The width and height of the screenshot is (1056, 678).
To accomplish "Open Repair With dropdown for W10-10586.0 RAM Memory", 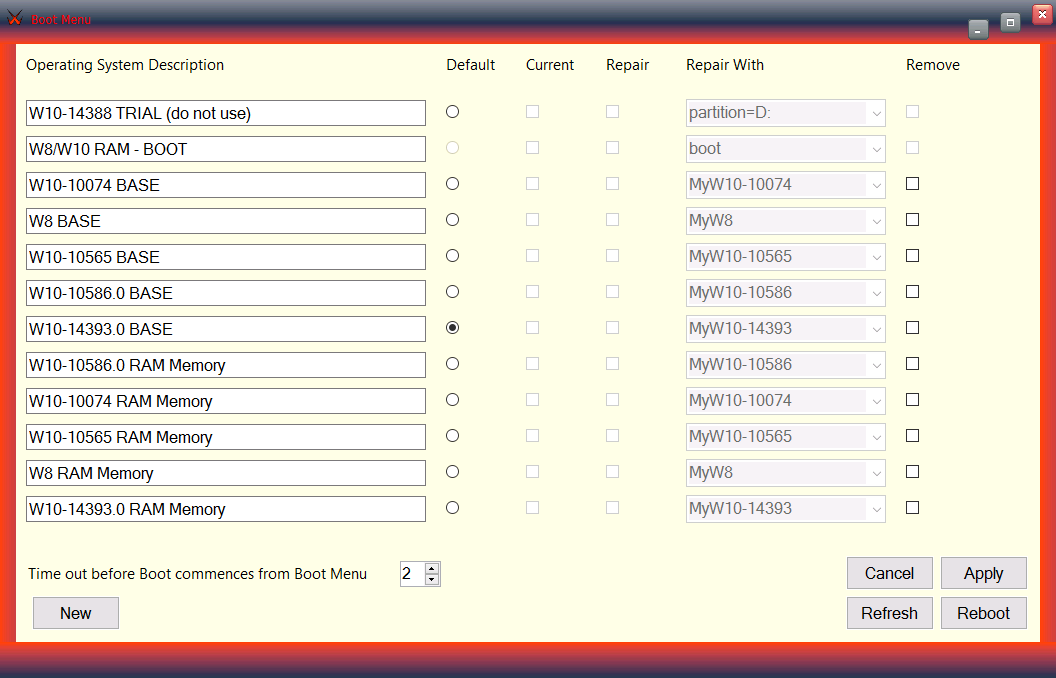I will [x=785, y=365].
